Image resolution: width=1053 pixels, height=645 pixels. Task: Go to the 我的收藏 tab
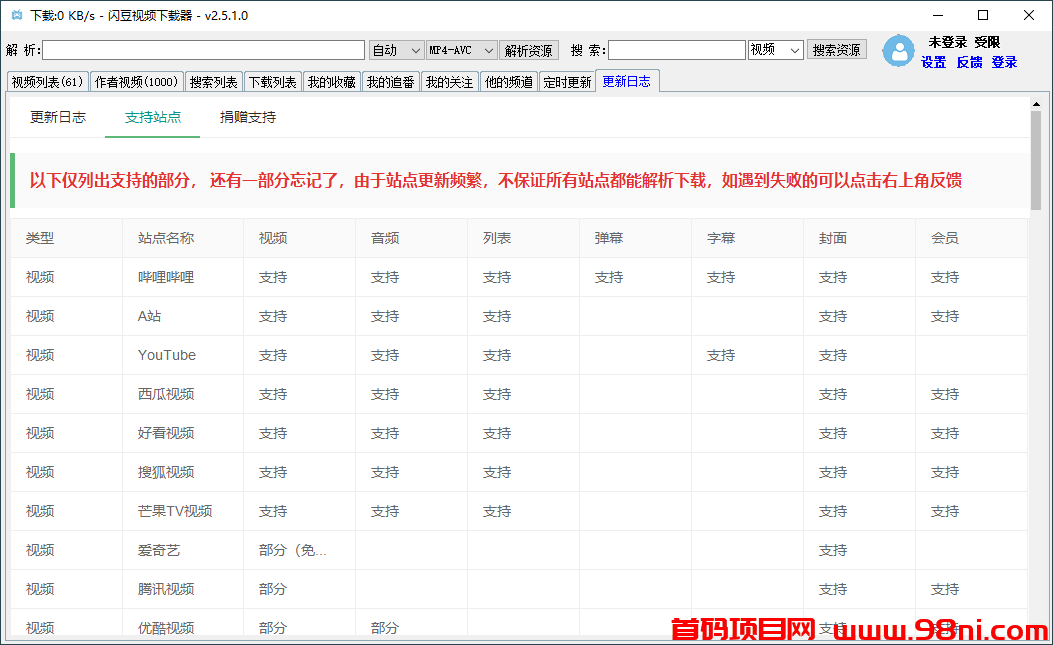point(331,82)
